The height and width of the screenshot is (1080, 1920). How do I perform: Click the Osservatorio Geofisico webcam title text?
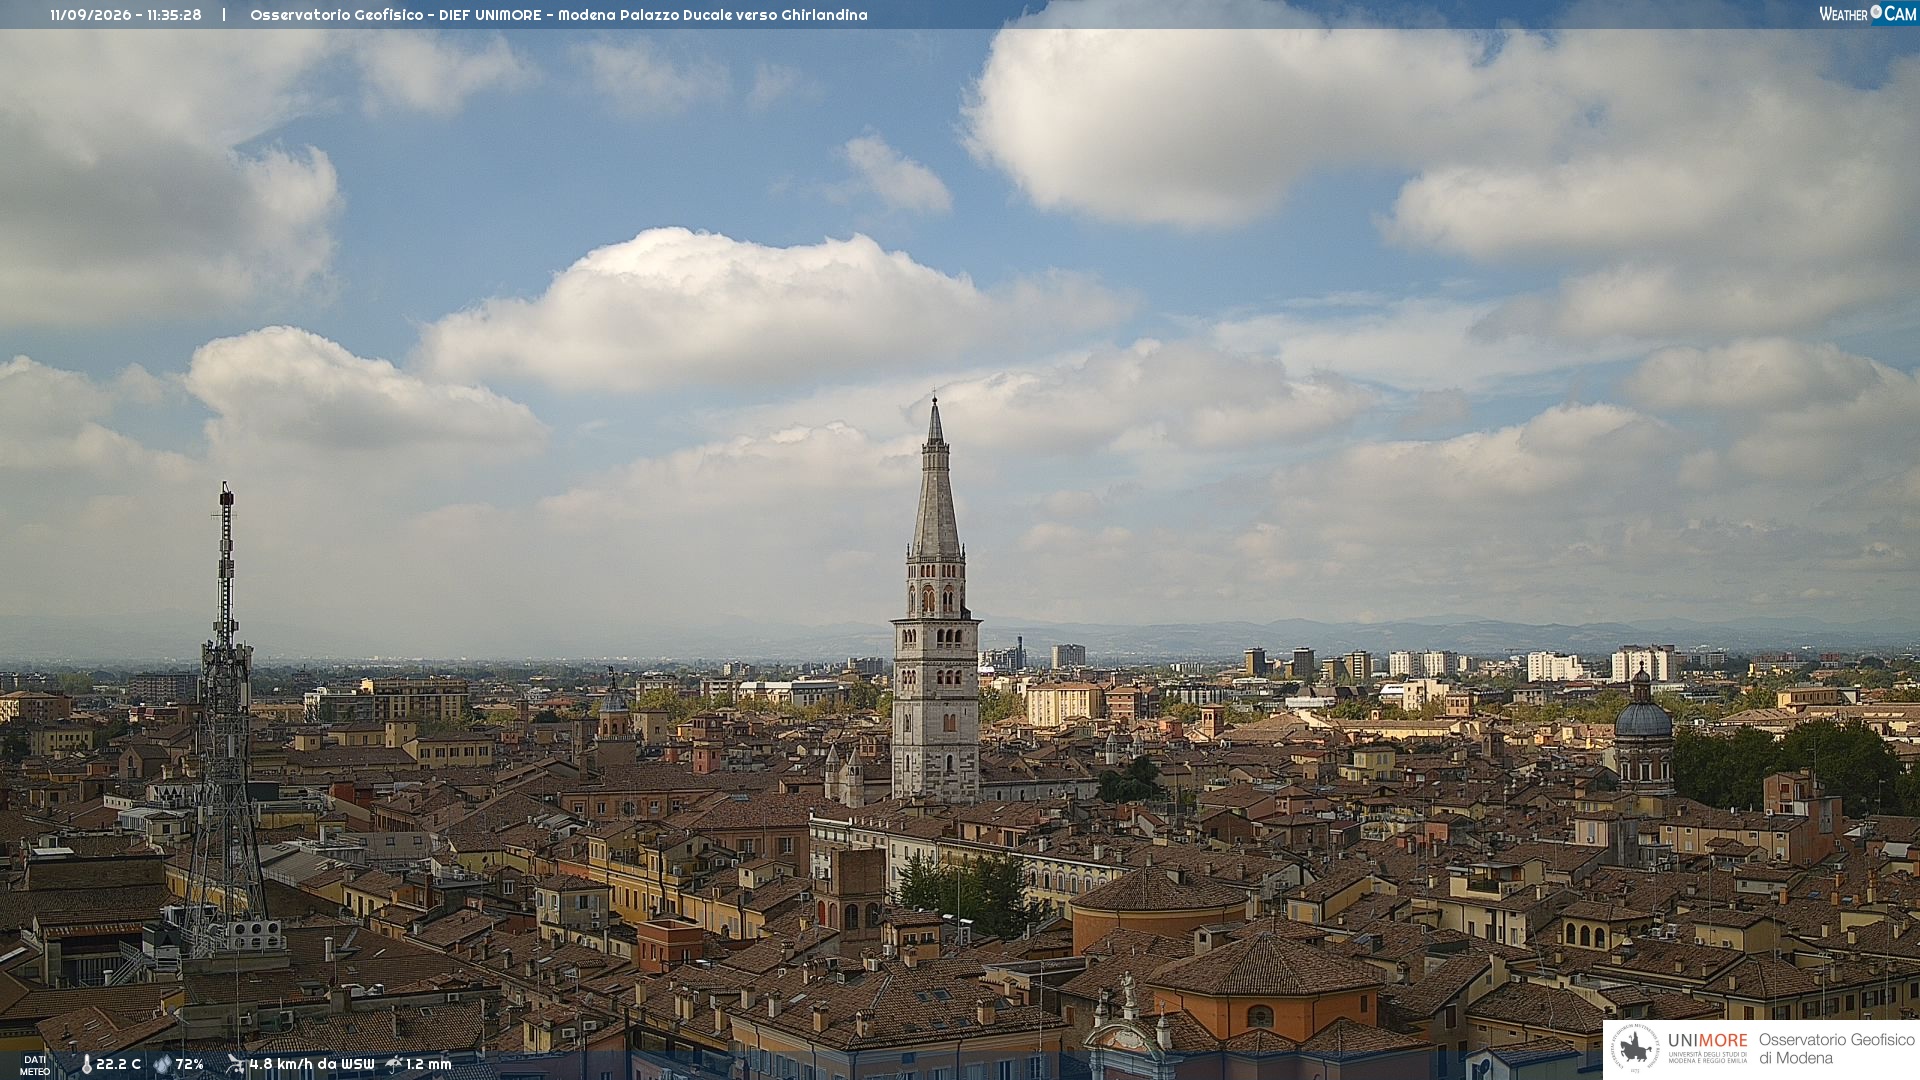pyautogui.click(x=559, y=15)
